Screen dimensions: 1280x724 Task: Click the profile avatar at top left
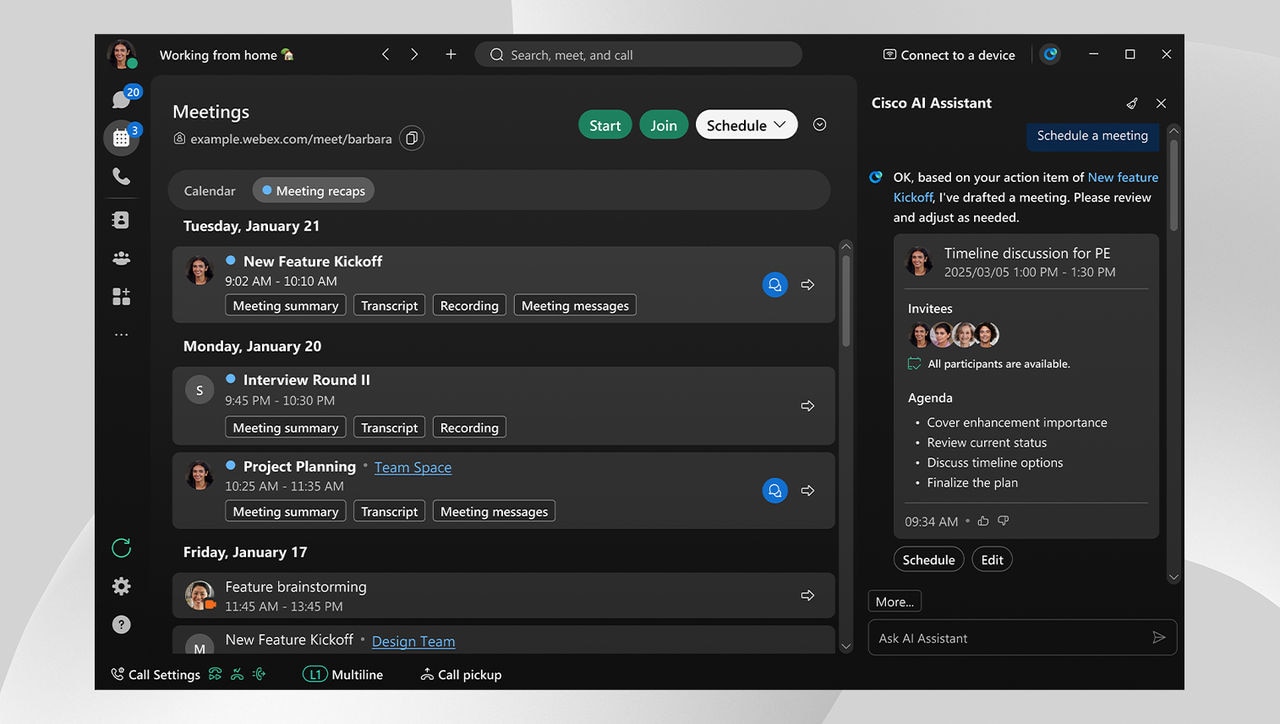(x=121, y=54)
